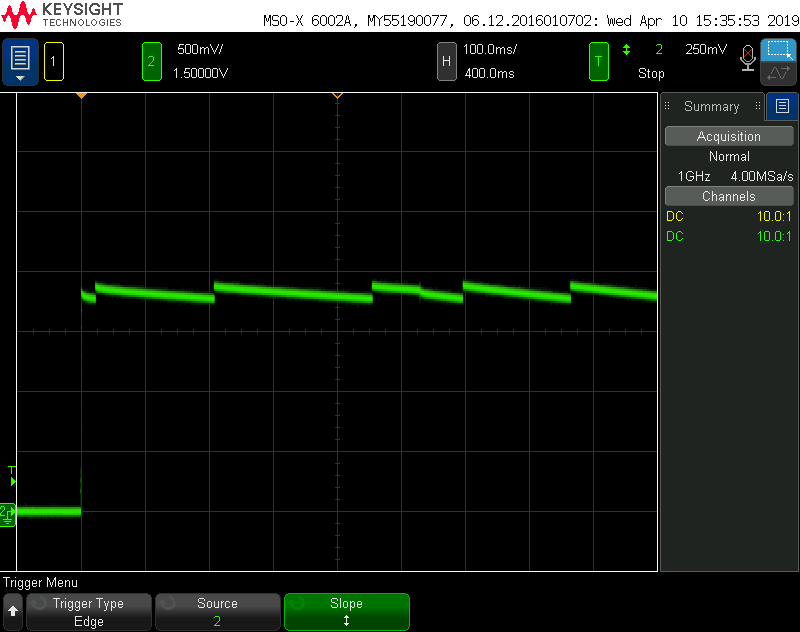
Task: Change the trigger Source softkey
Action: point(217,612)
